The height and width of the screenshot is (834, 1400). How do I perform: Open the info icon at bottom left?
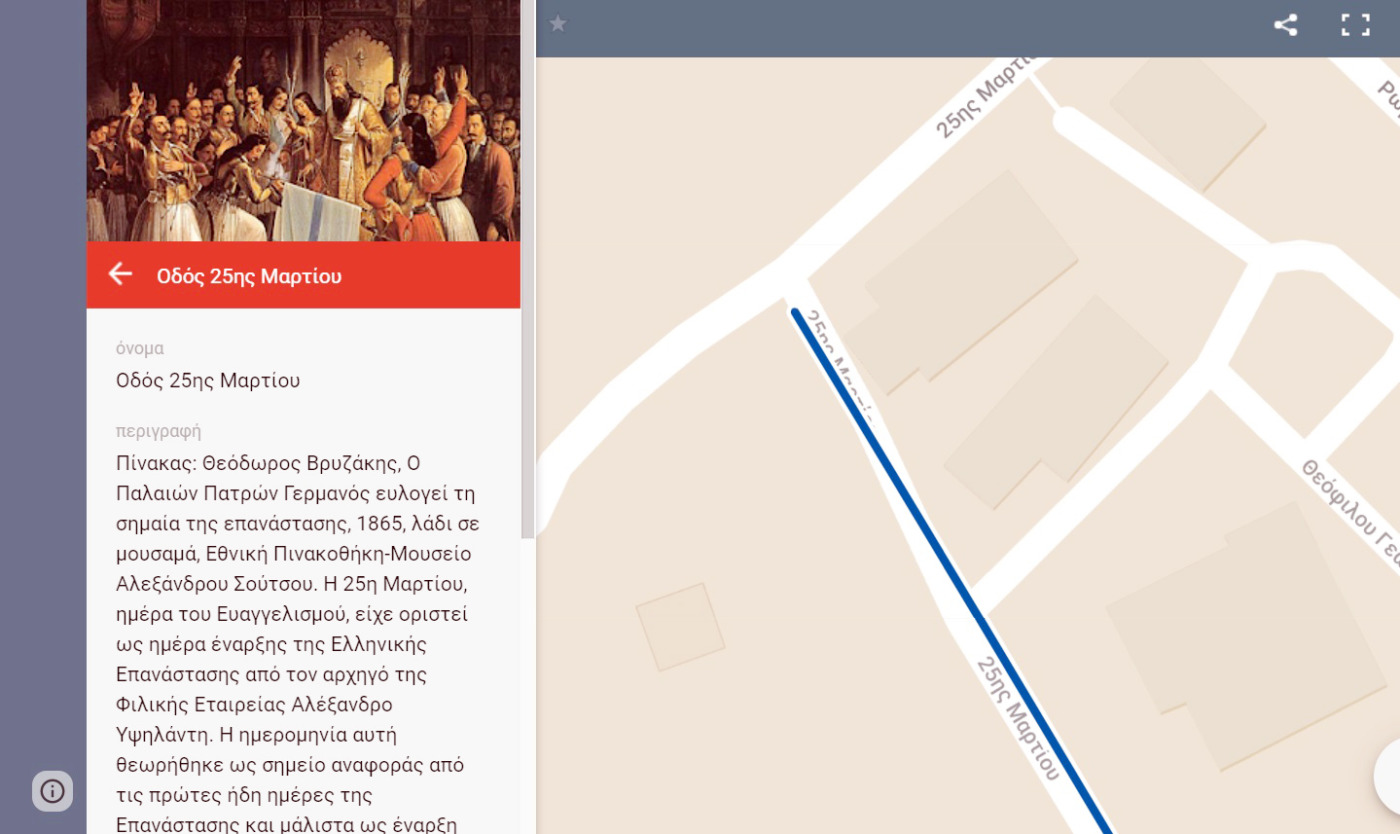(x=52, y=791)
